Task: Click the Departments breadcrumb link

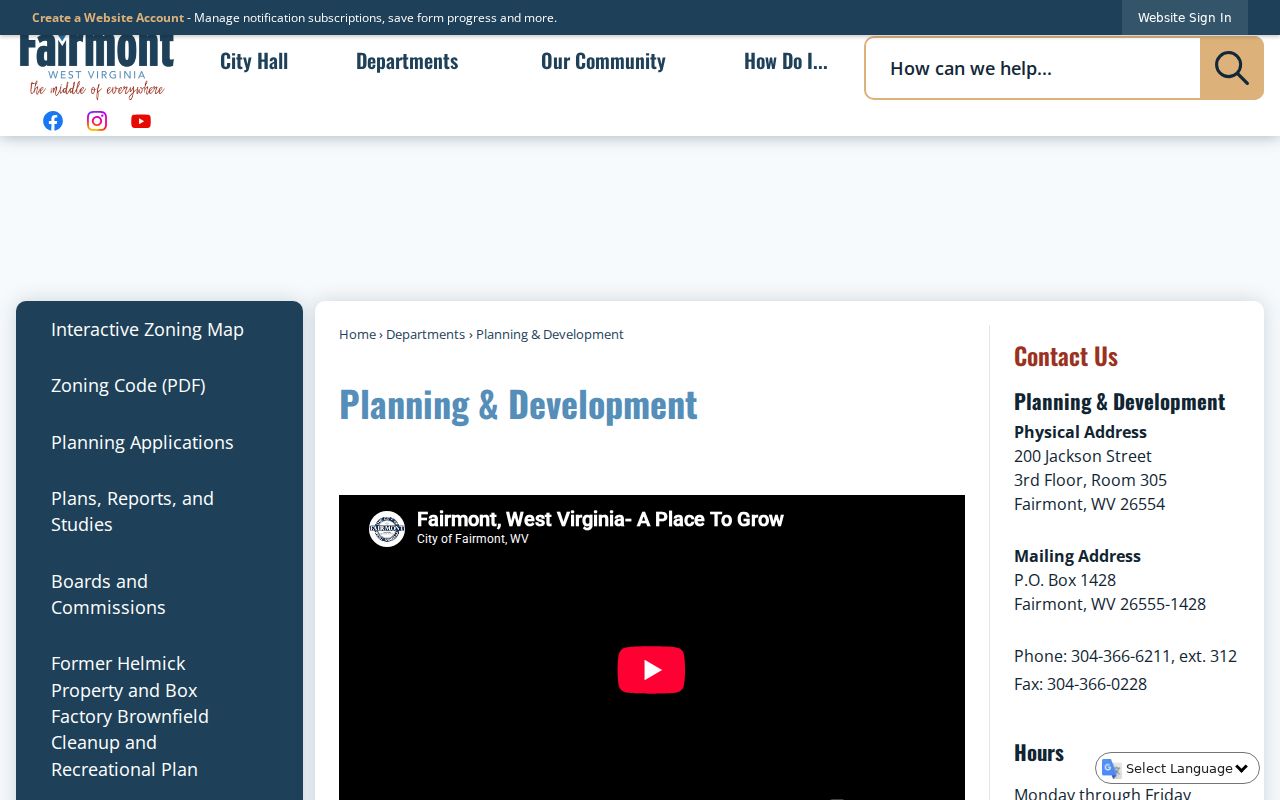Action: pos(425,334)
